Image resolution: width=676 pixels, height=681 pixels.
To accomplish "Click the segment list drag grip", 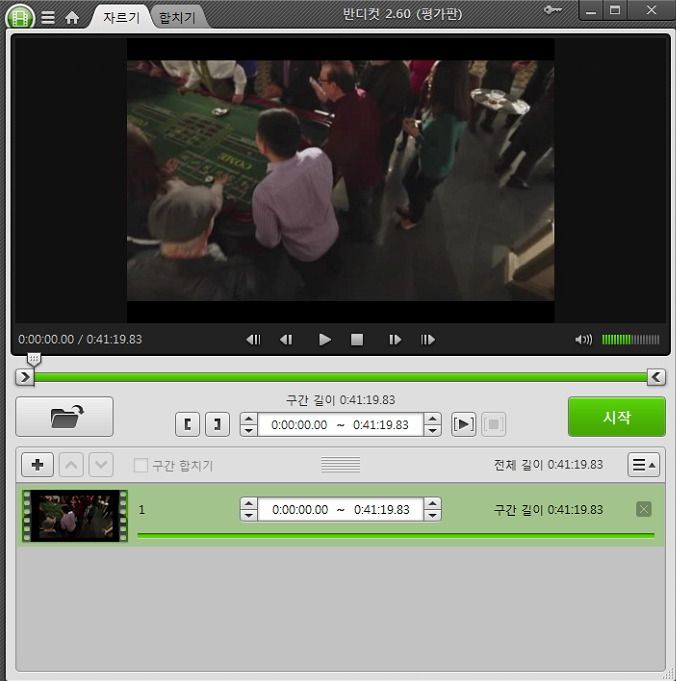I will tap(341, 464).
